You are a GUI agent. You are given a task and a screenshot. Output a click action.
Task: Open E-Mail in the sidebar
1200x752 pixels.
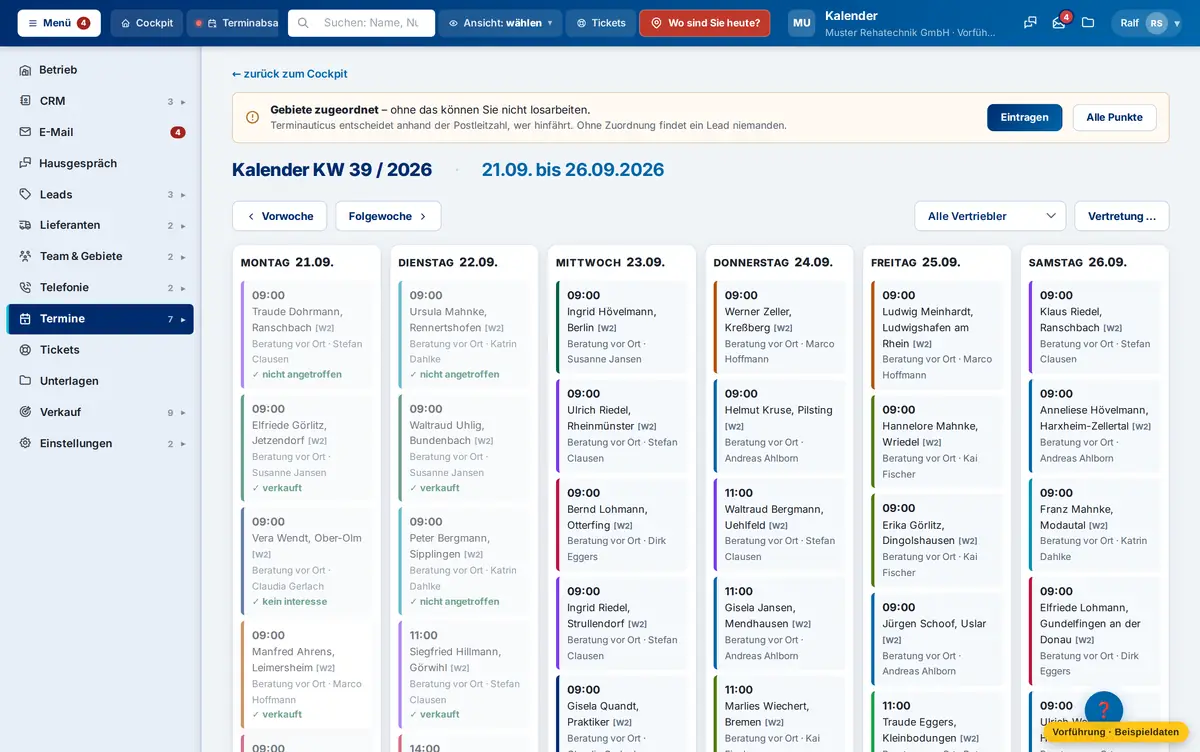100,132
